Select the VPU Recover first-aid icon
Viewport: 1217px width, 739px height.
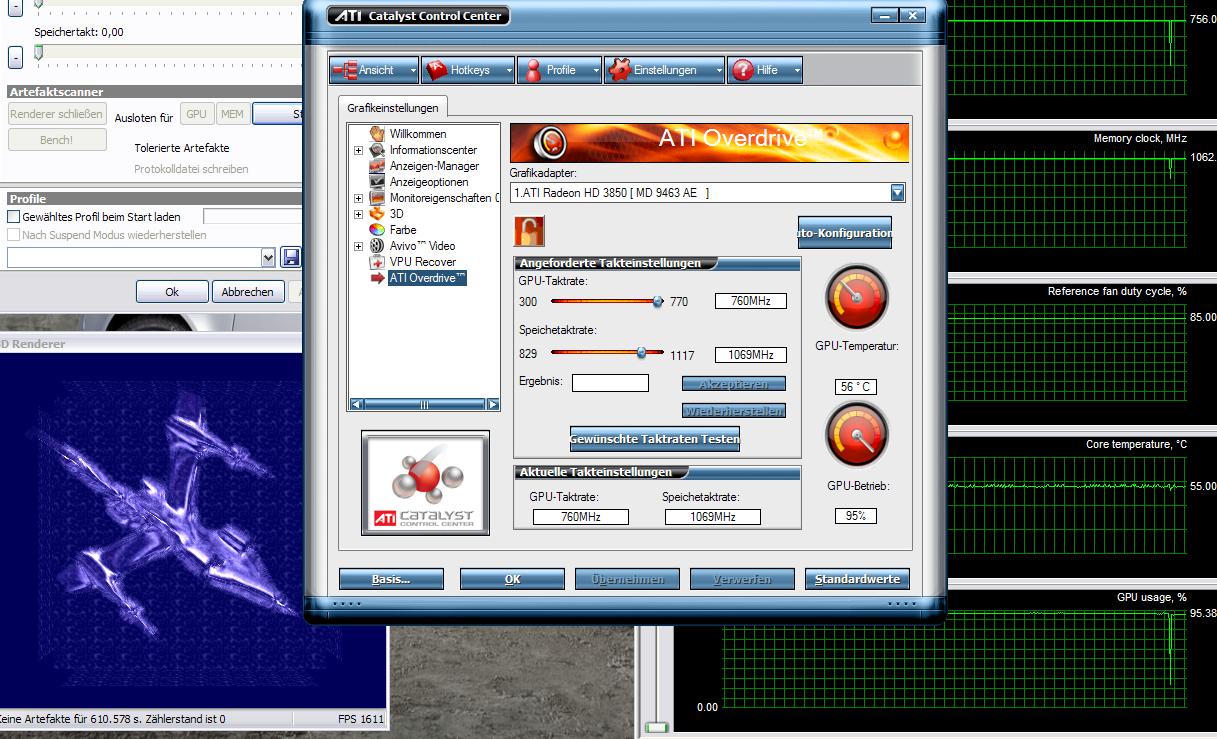377,262
